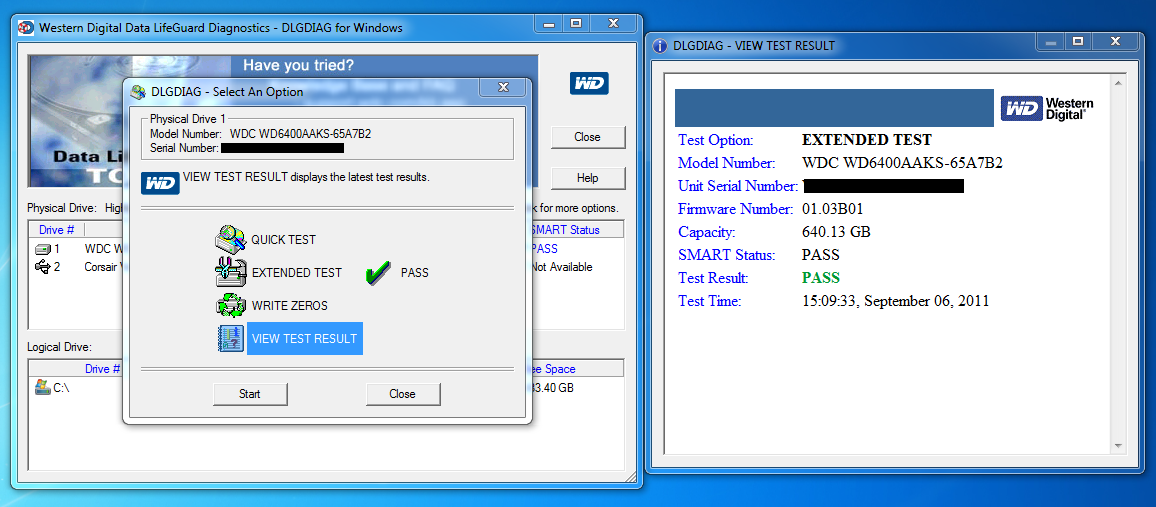Image resolution: width=1156 pixels, height=507 pixels.
Task: Click Select An Option dialog title icon
Action: coord(138,92)
